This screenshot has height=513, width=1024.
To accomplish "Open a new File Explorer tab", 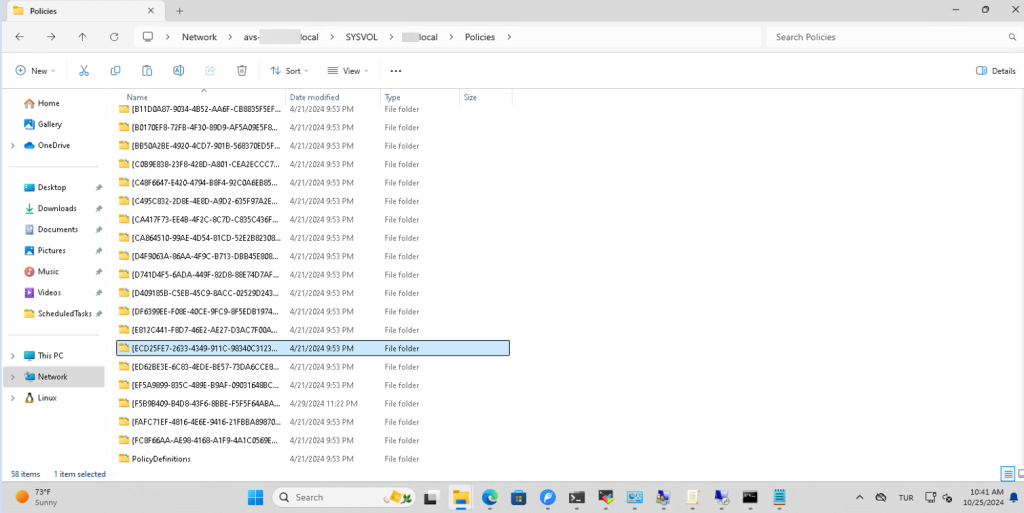I will [180, 10].
